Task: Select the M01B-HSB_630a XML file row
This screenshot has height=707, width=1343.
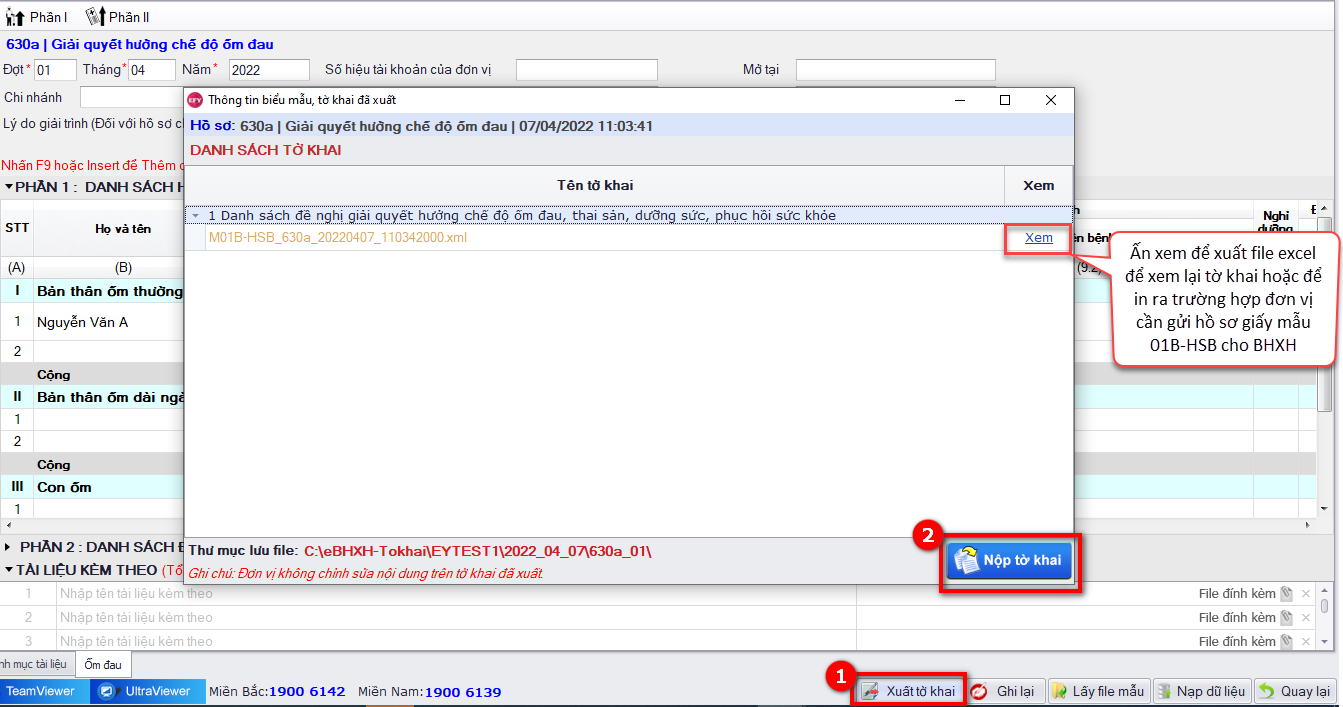Action: pos(604,238)
